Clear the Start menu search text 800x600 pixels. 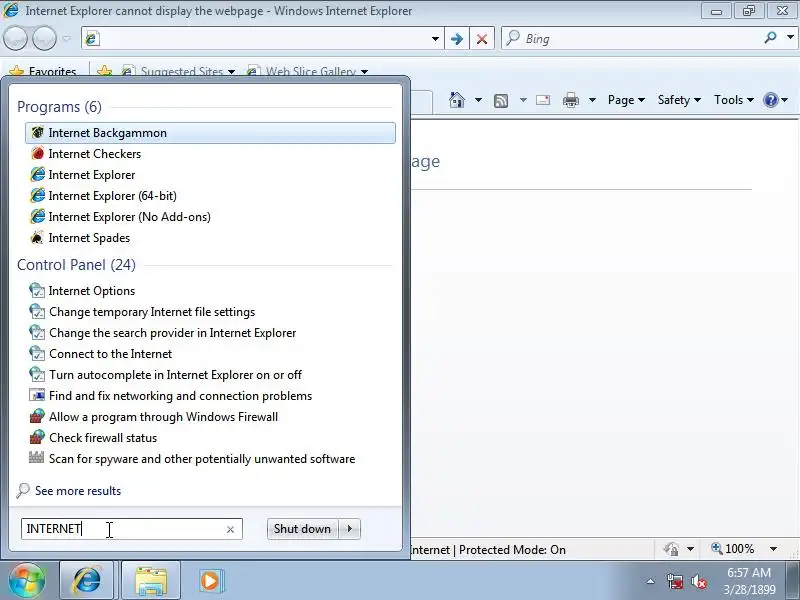[230, 530]
